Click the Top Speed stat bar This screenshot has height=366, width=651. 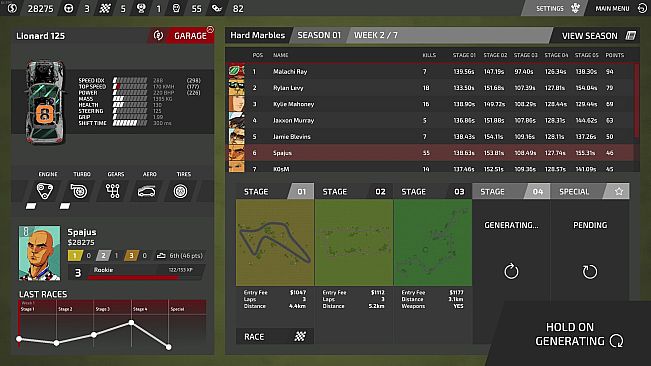(130, 87)
